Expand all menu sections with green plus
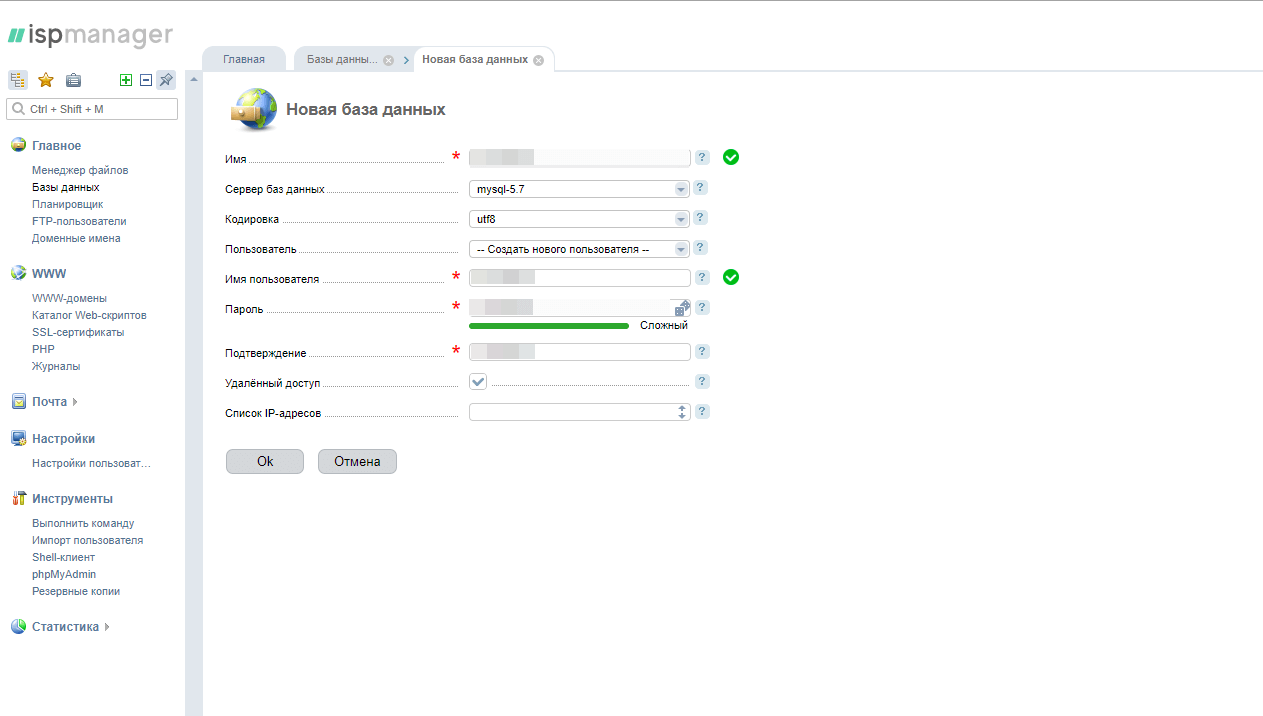Viewport: 1263px width, 716px height. pos(126,80)
